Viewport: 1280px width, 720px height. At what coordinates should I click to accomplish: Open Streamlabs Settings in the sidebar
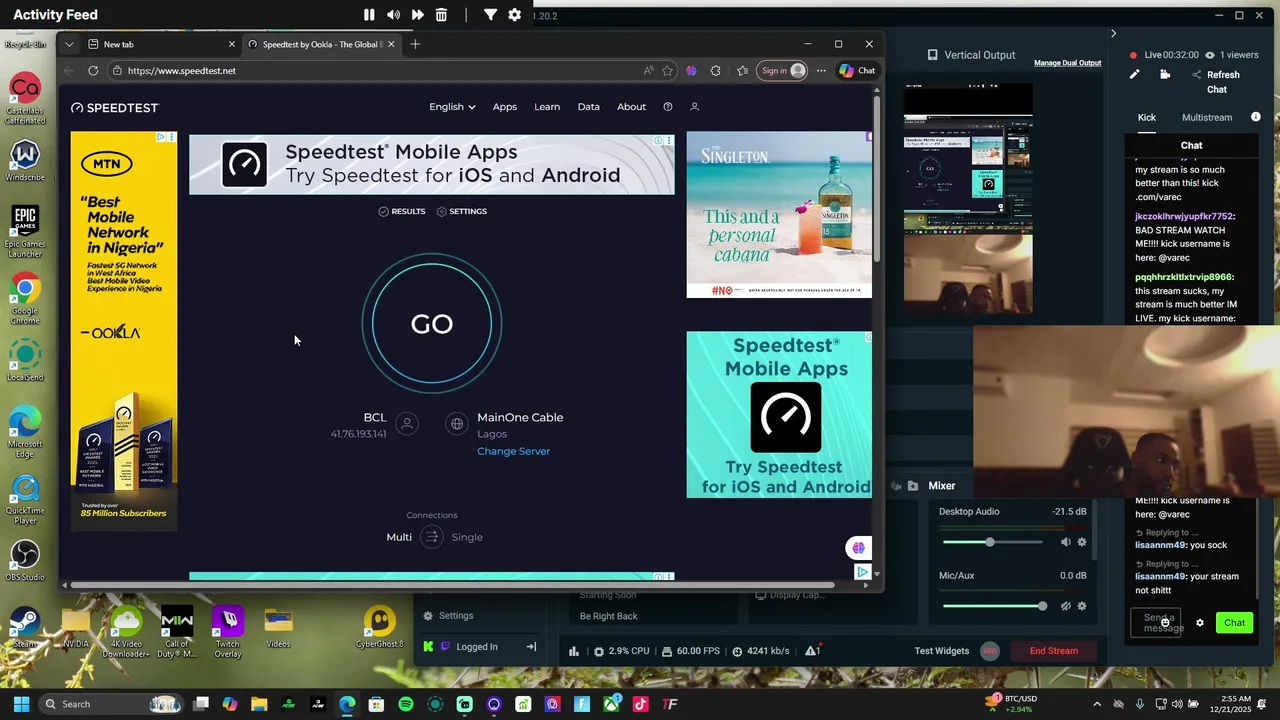point(448,616)
